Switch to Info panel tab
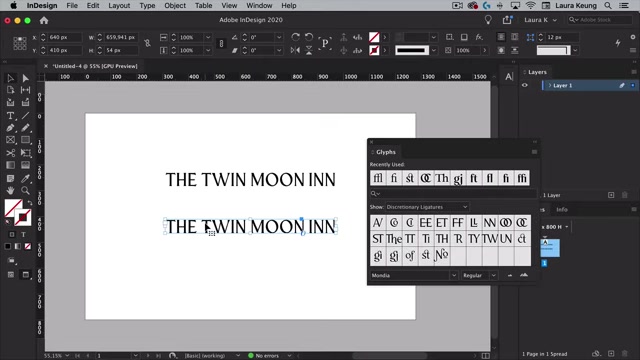Screen dimensions: 640x360 [x=562, y=209]
